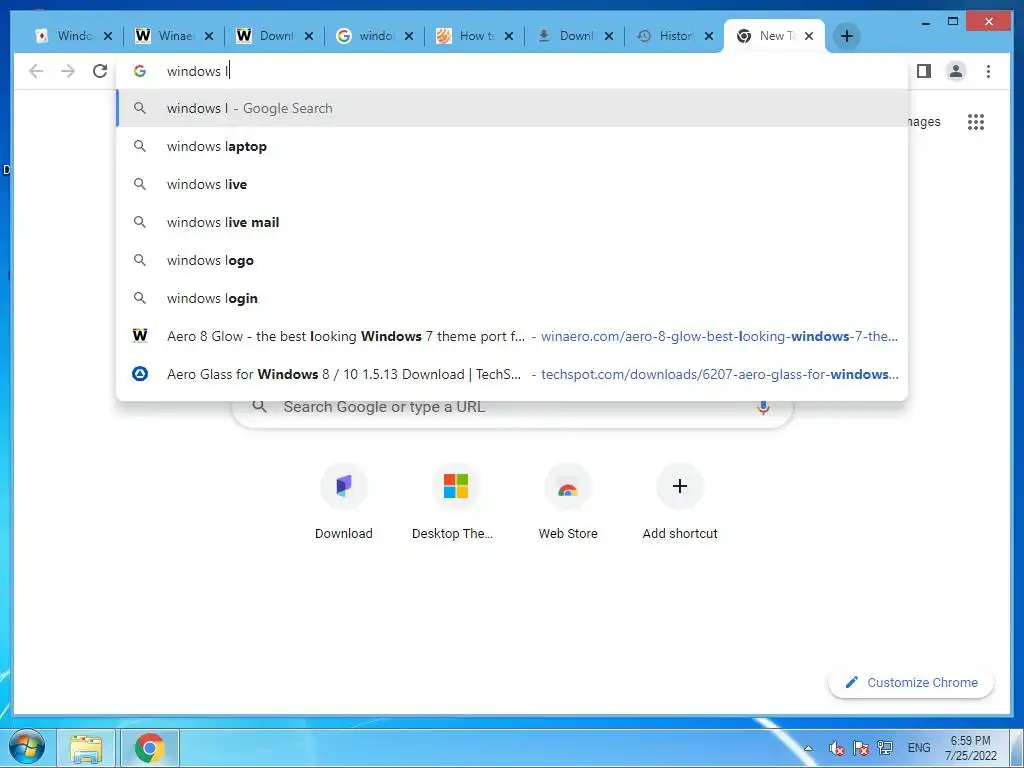Open the Chrome three-dot menu
Screen dimensions: 1024x768
988,71
